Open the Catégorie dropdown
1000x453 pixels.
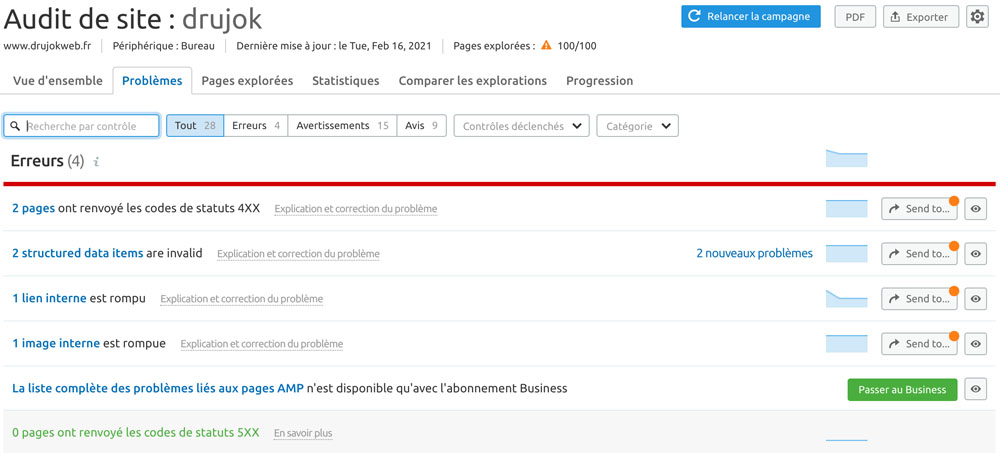click(x=637, y=126)
